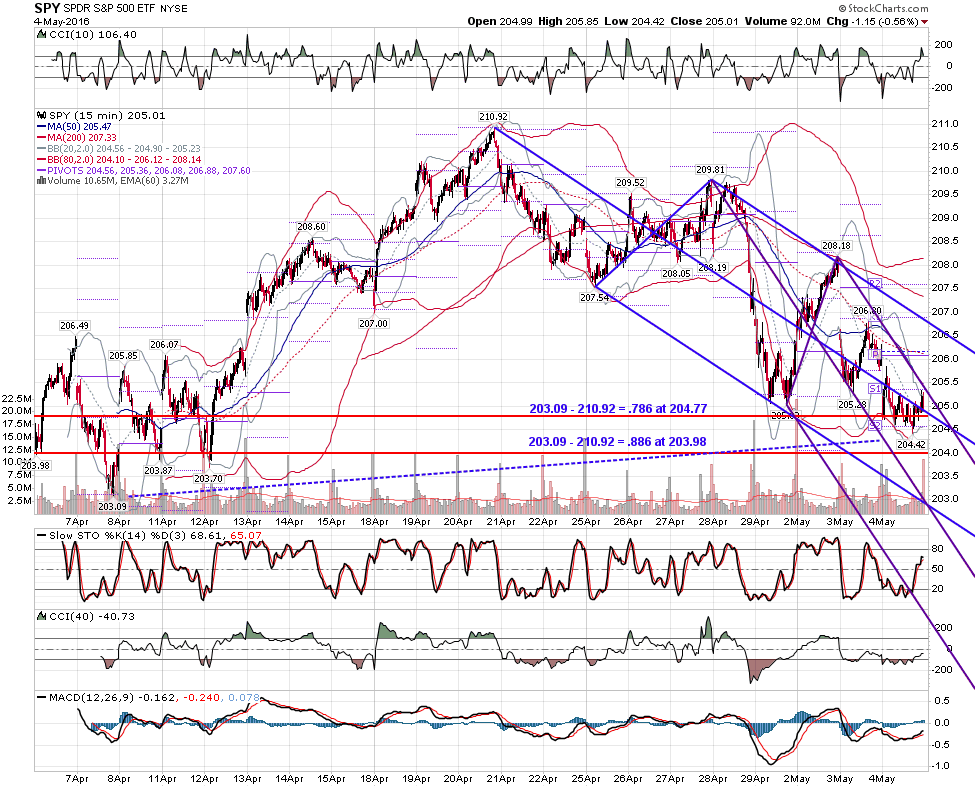Click the CCI(40) -40.73 indicator label

click(91, 617)
